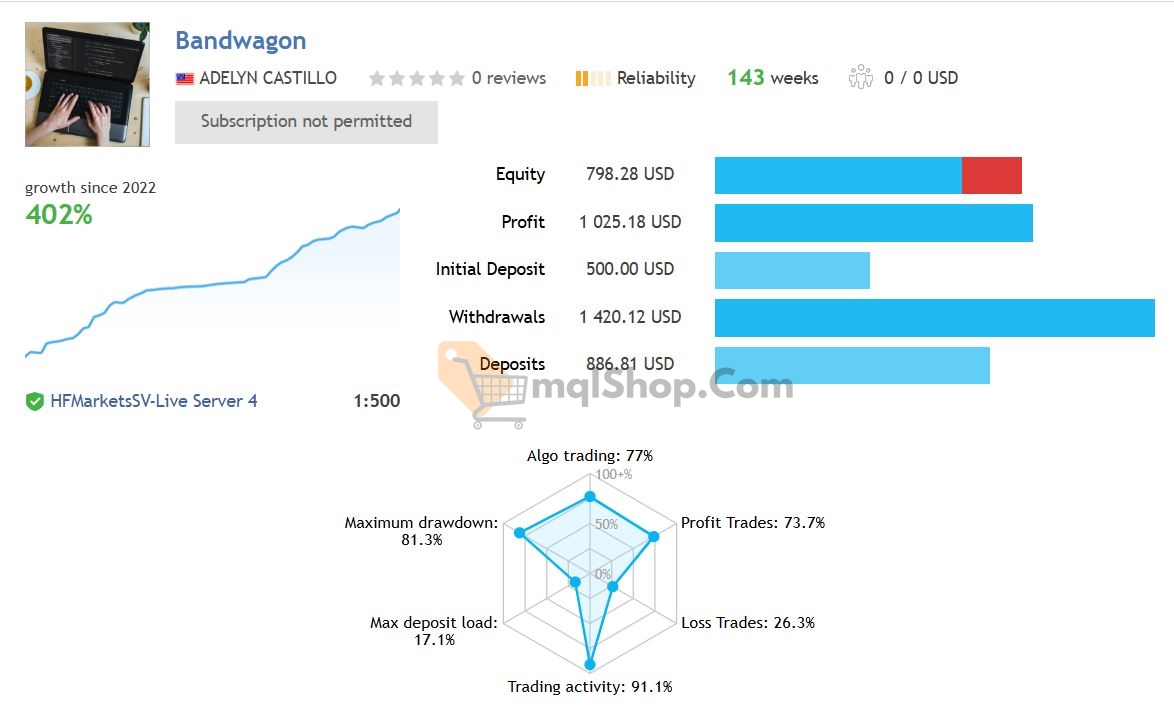Screen dimensions: 1174x721
Task: Open the Bandwagon signal title
Action: [240, 40]
